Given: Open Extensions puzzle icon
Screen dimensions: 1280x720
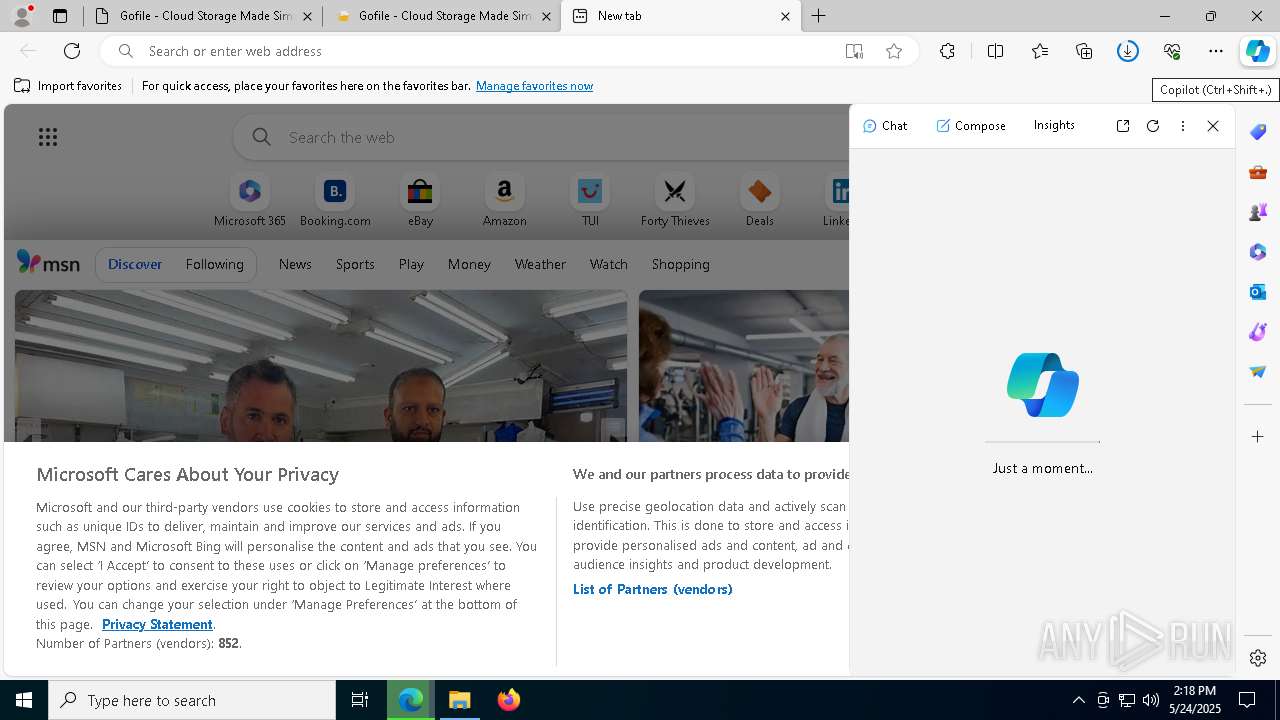Looking at the screenshot, I should [x=947, y=51].
